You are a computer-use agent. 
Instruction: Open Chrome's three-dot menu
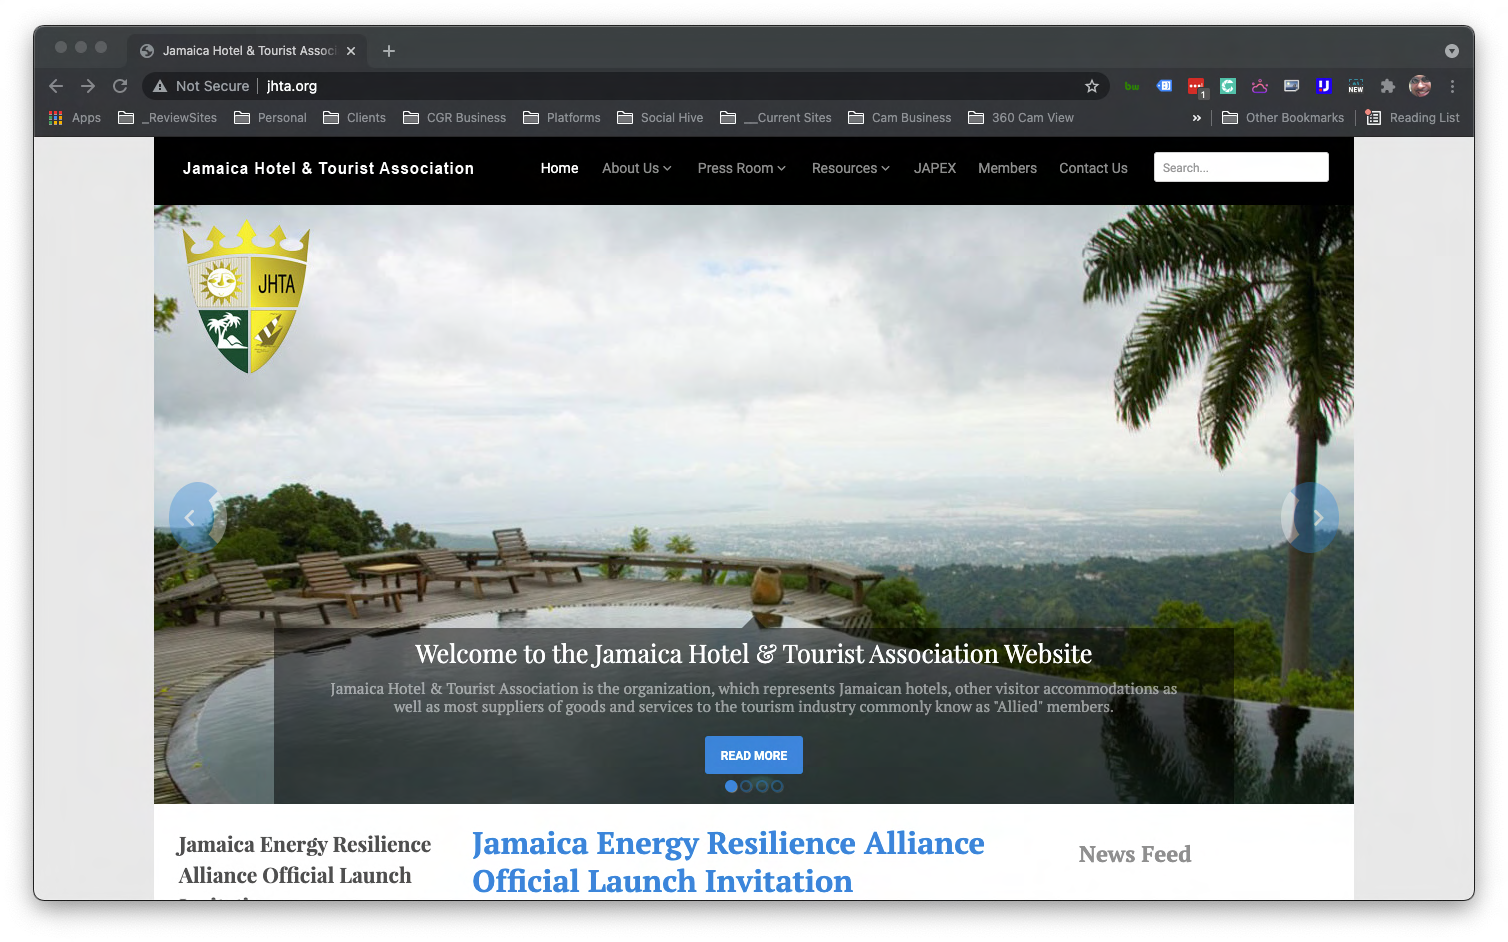(1452, 86)
